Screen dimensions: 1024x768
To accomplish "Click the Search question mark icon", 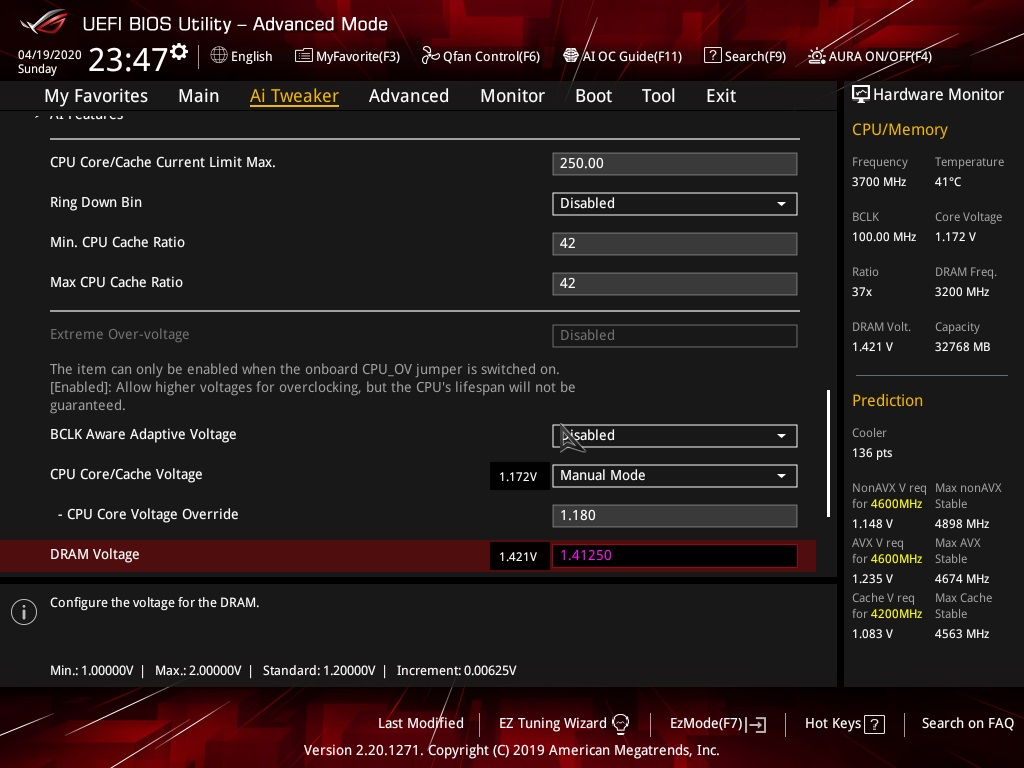I will point(712,56).
